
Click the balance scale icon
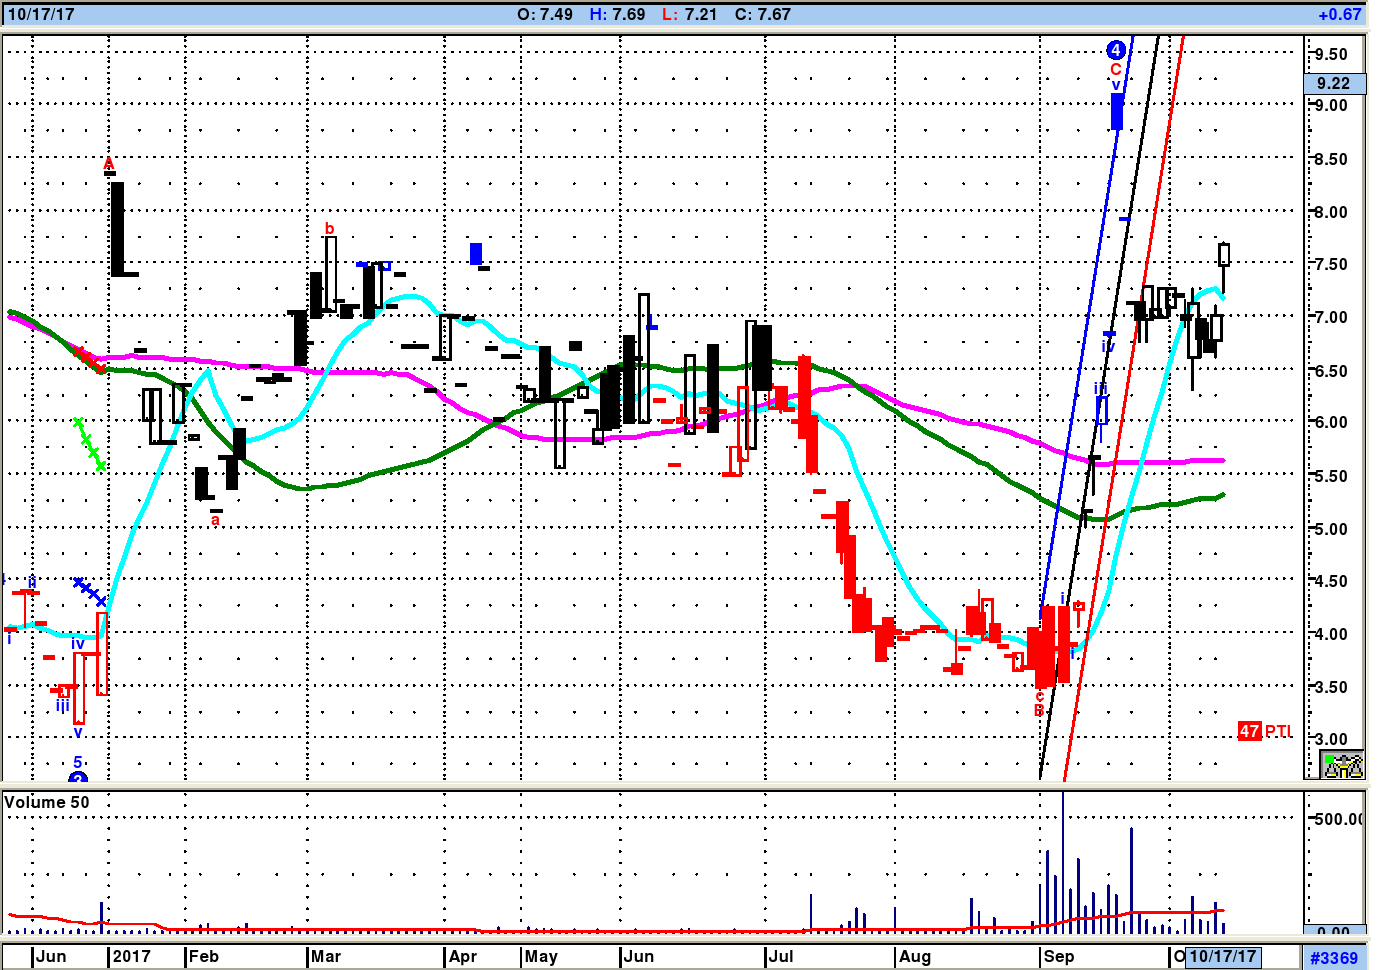pyautogui.click(x=1343, y=765)
